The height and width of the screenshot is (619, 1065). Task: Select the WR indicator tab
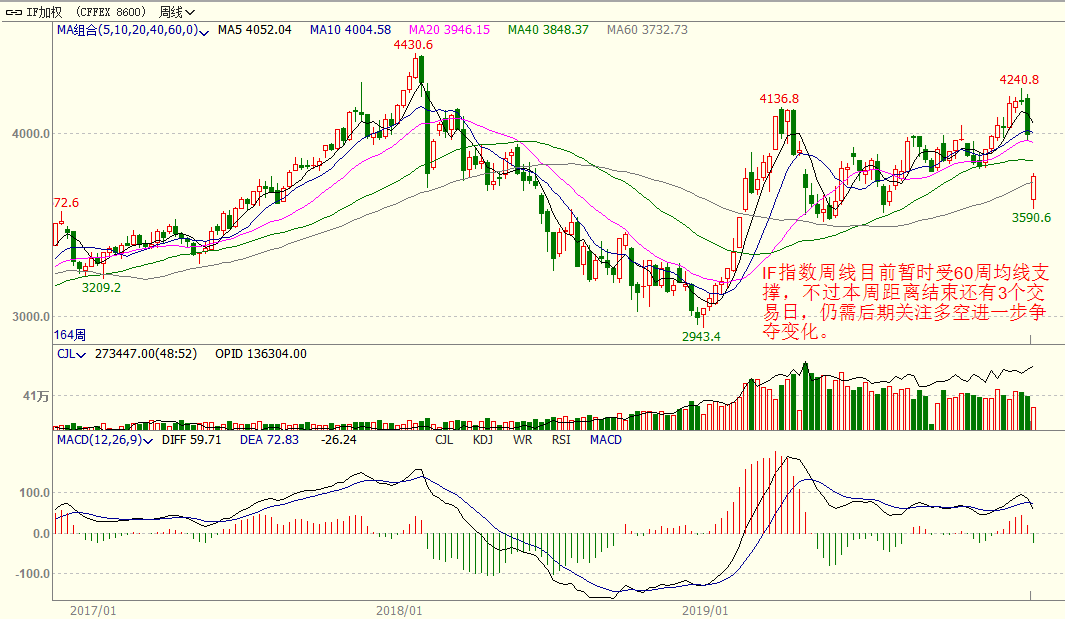522,440
